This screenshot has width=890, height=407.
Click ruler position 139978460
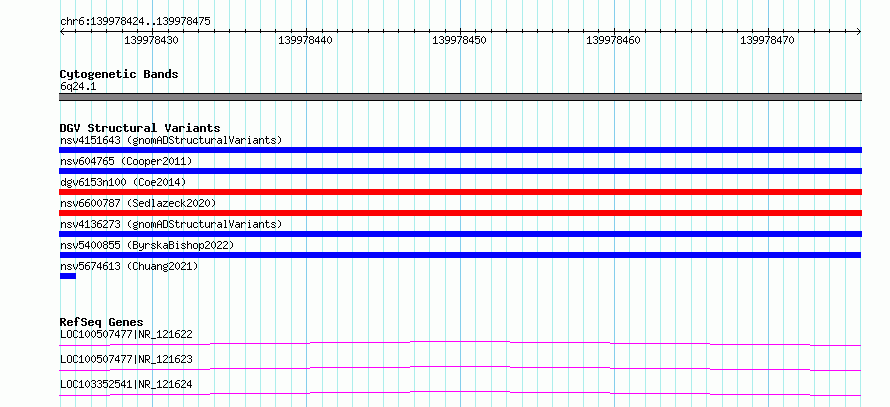pos(613,40)
